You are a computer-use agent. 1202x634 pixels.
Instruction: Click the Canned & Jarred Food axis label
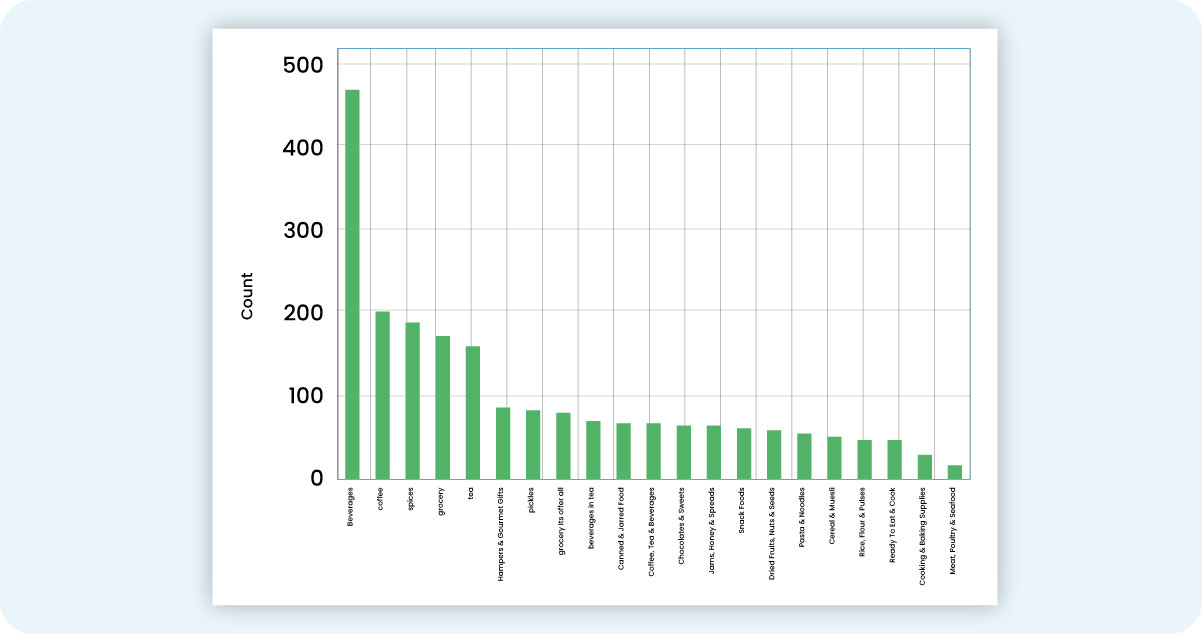pyautogui.click(x=622, y=528)
